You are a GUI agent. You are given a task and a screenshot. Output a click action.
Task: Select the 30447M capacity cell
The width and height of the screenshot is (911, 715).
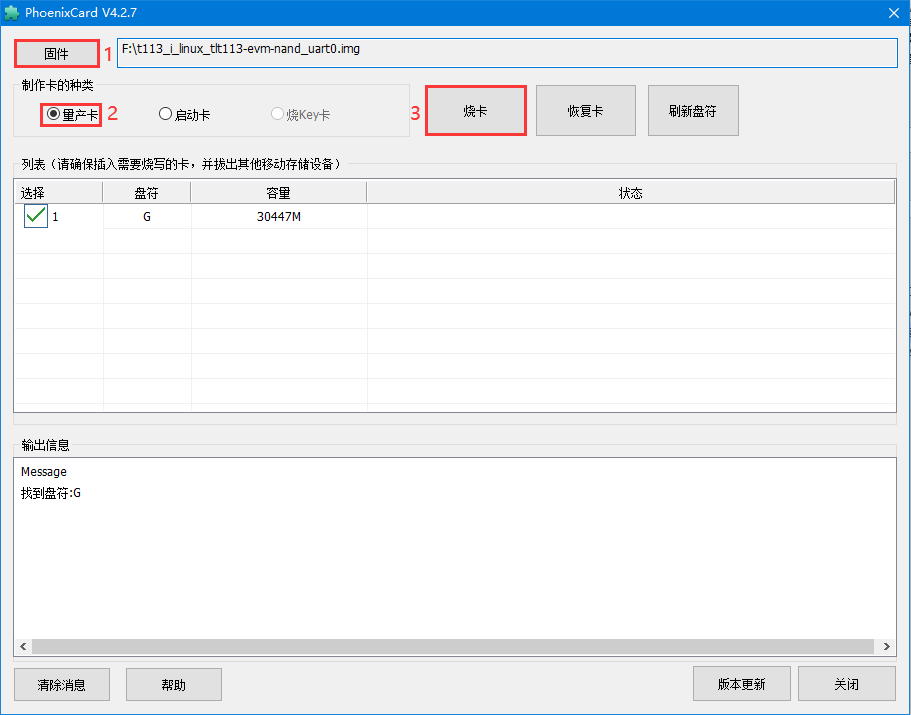tap(279, 217)
